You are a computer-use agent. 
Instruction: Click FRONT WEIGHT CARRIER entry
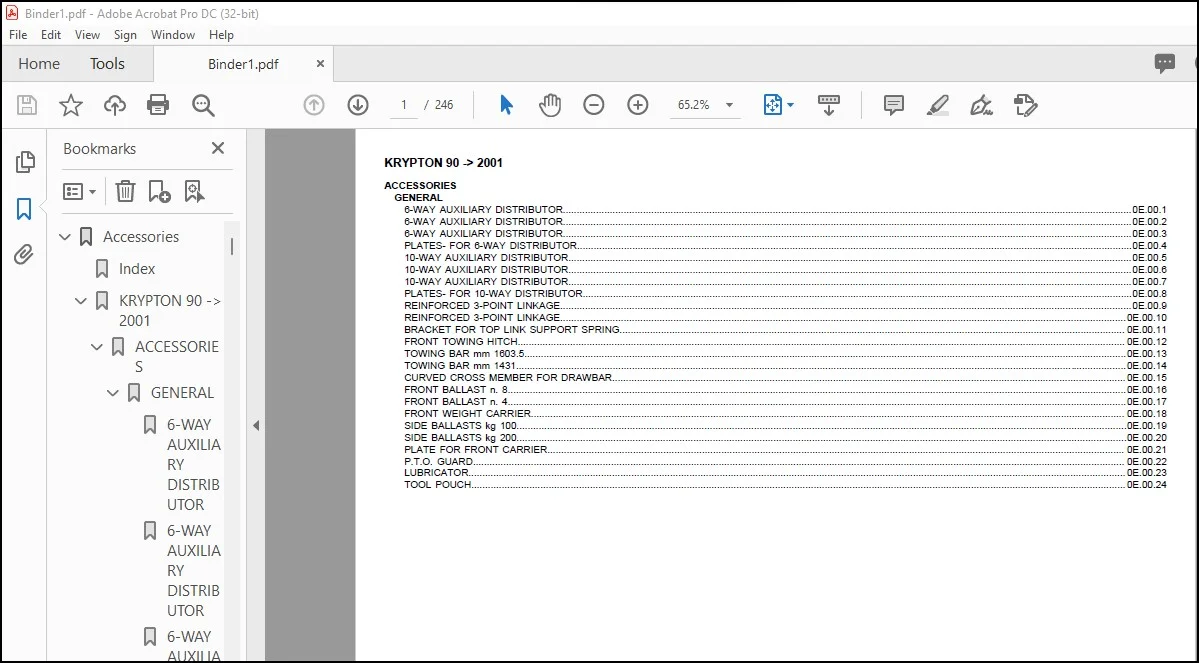tap(785, 414)
